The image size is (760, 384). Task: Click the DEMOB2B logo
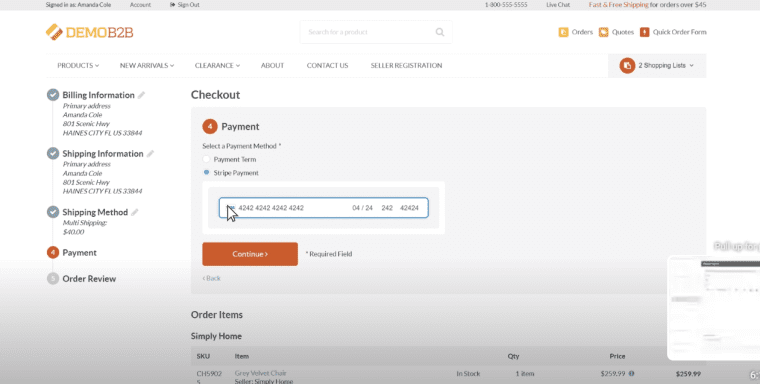[90, 32]
